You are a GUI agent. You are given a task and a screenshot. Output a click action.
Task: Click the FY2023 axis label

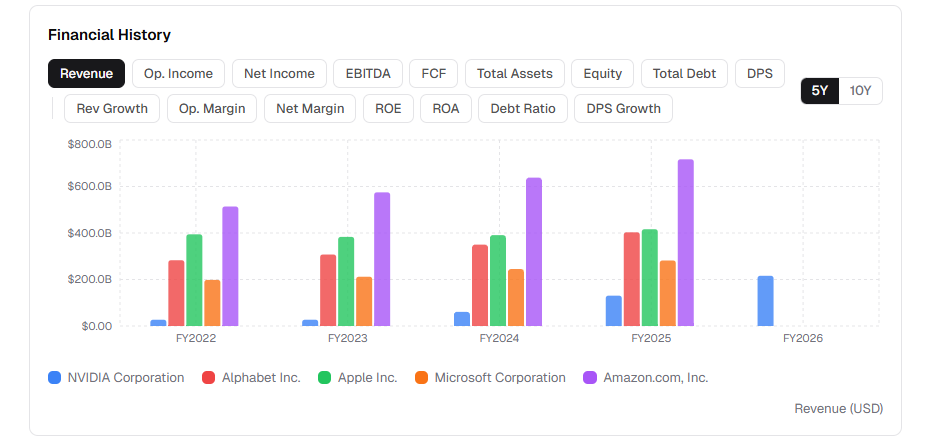tap(348, 339)
